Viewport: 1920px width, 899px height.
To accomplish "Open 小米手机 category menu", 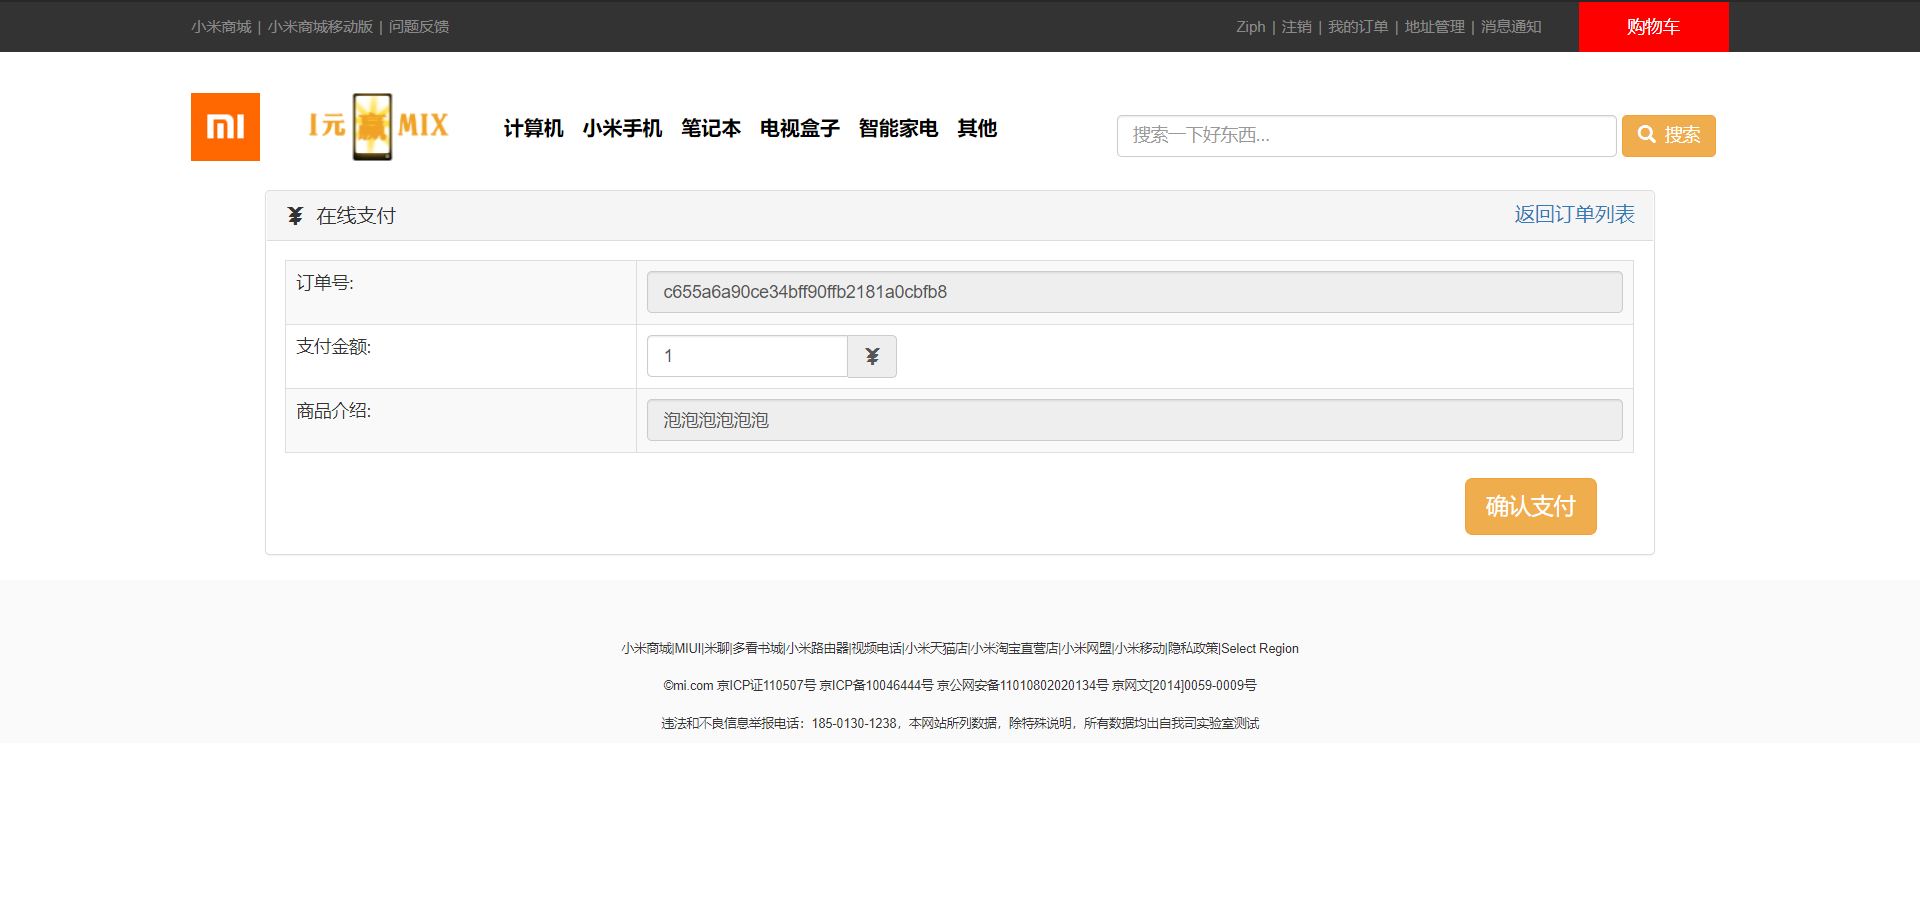I will coord(622,128).
